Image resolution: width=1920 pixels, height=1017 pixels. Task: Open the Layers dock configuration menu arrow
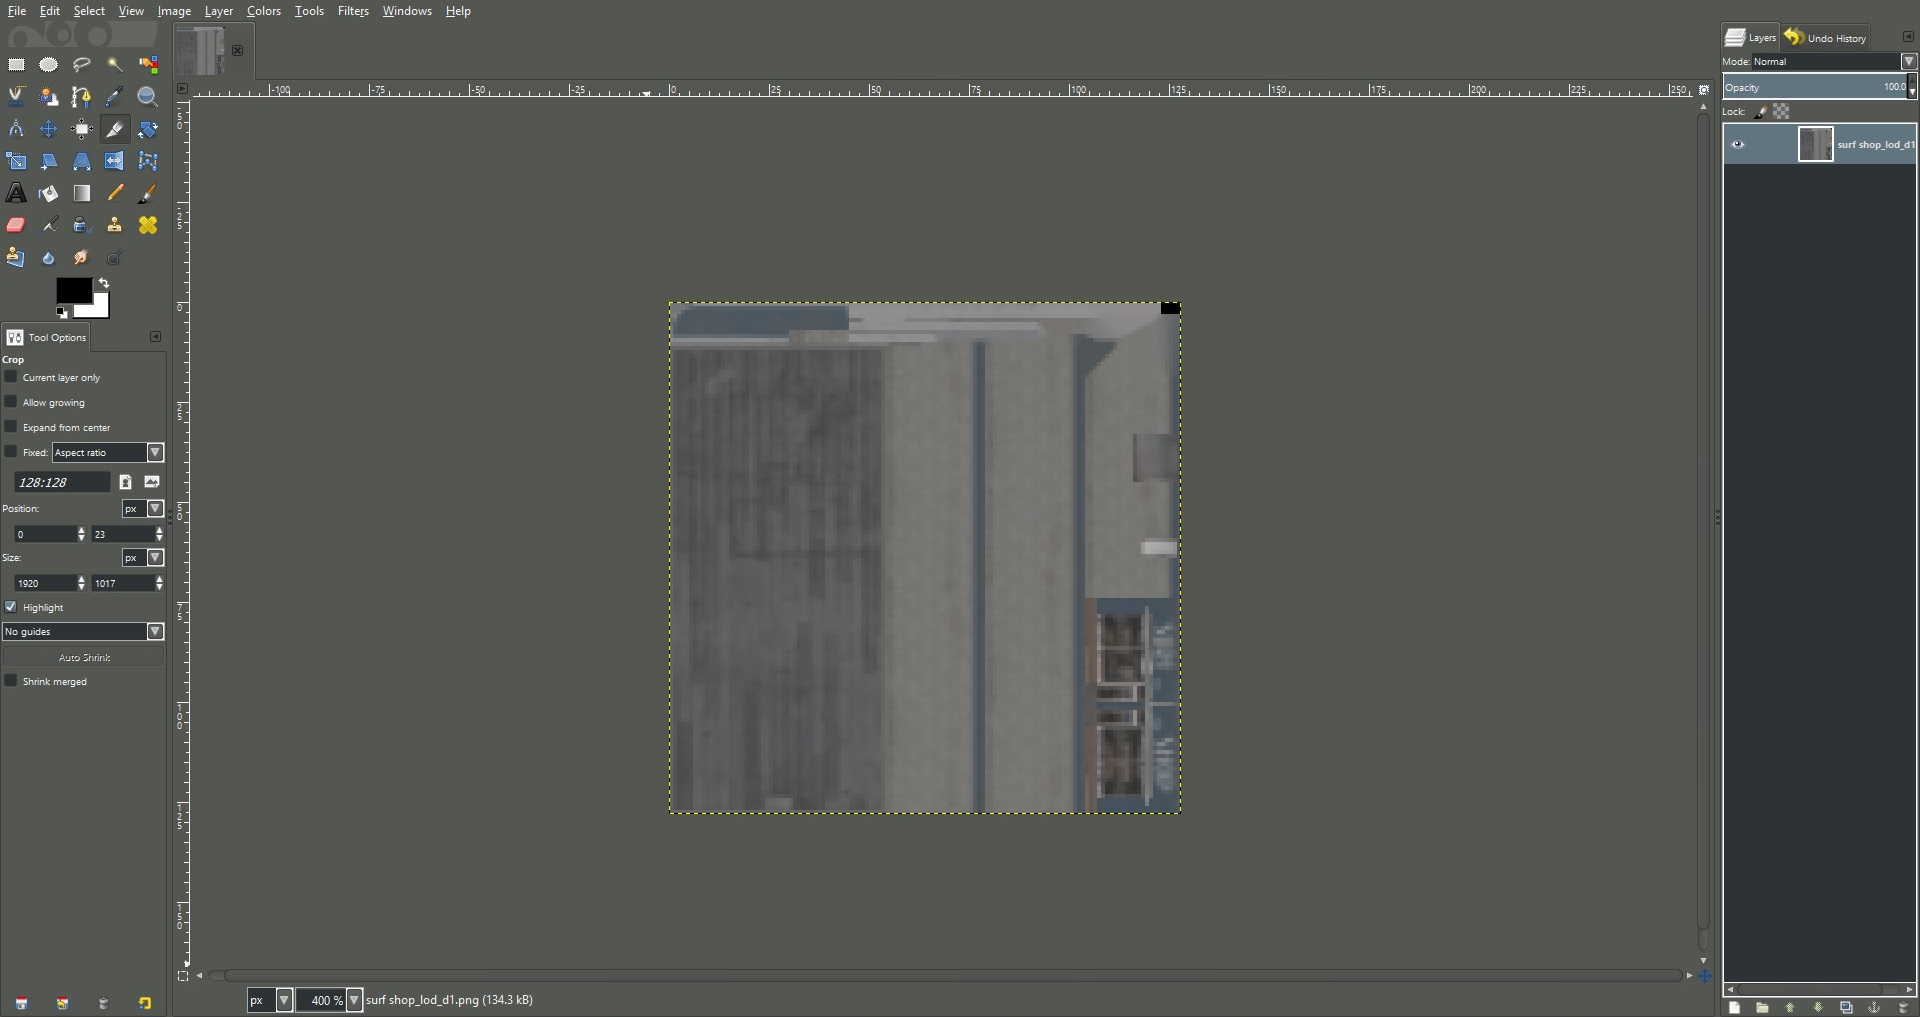point(1907,37)
